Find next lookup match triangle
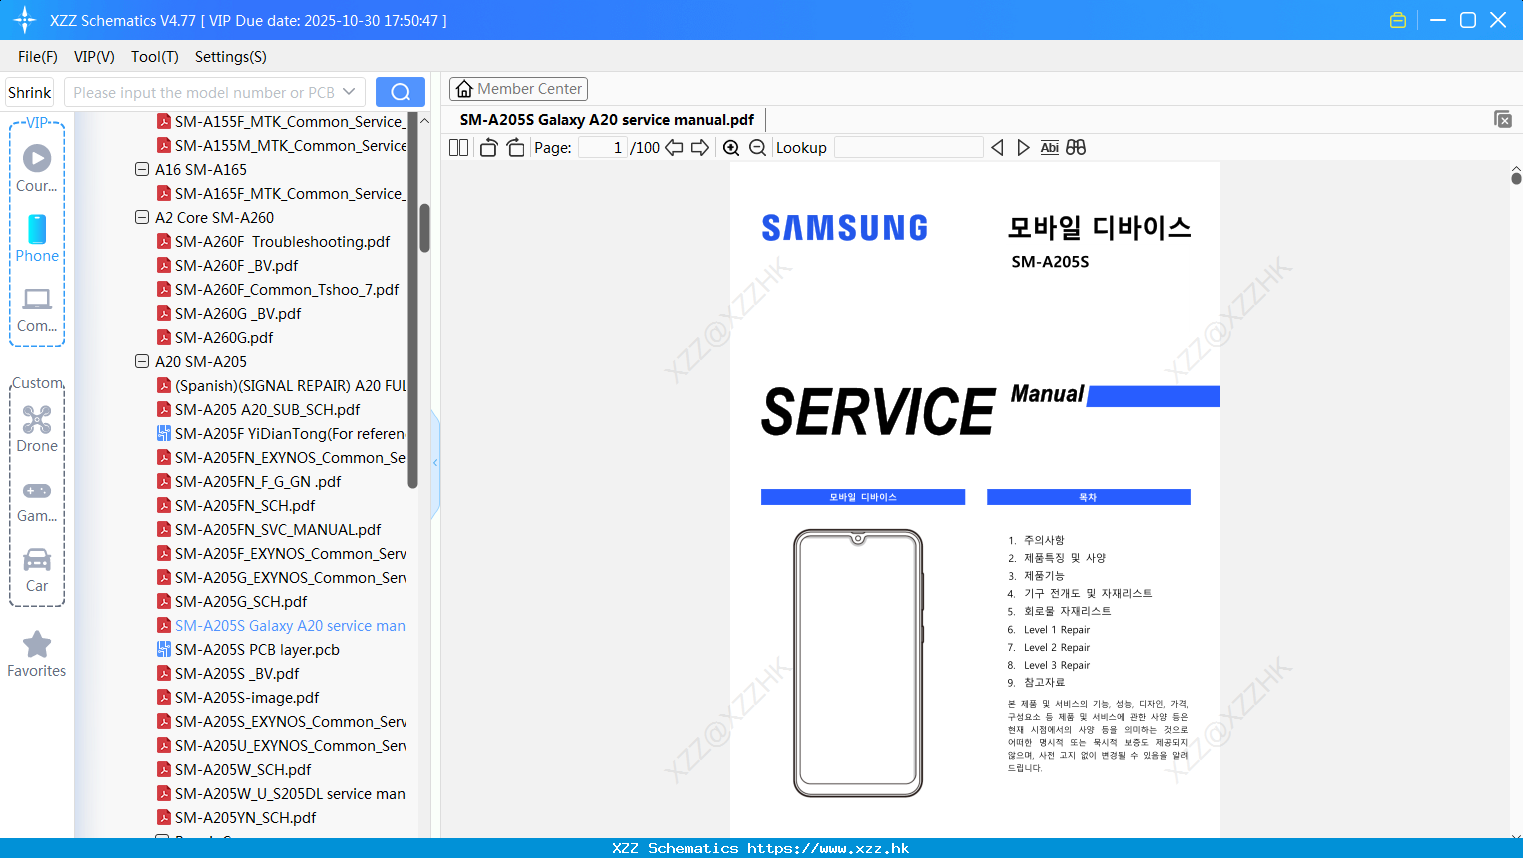Screen dimensions: 1523x858 coord(1023,148)
